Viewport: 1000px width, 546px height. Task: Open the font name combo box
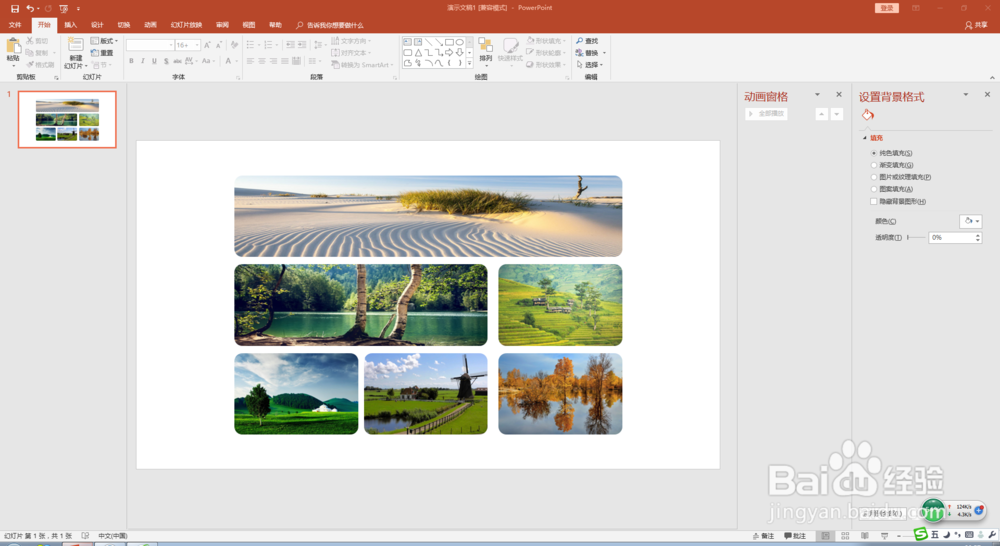tap(150, 45)
